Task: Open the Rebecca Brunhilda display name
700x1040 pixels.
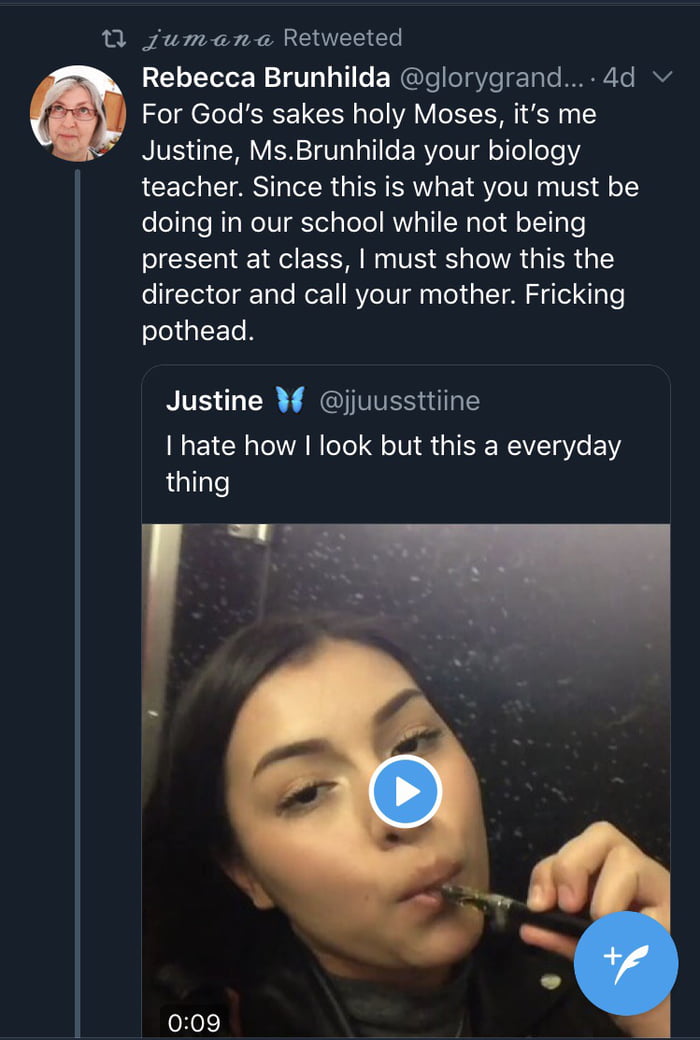Action: tap(266, 78)
